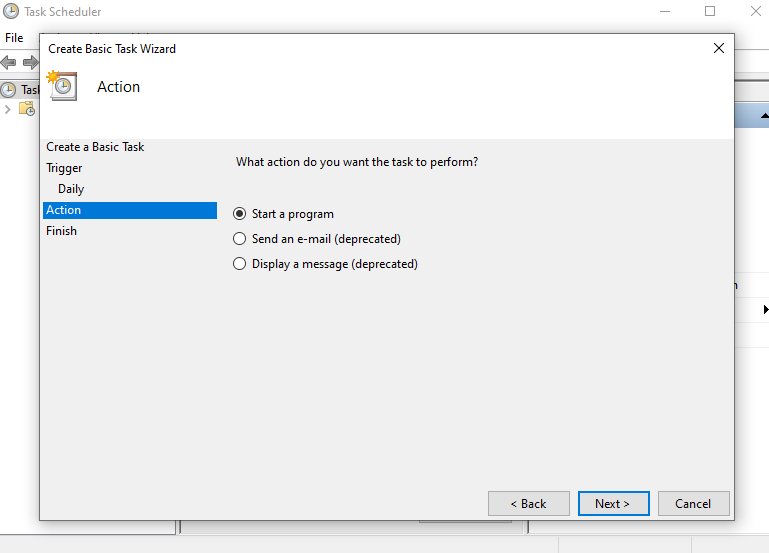Maximize the Task Scheduler window
769x553 pixels.
click(710, 12)
